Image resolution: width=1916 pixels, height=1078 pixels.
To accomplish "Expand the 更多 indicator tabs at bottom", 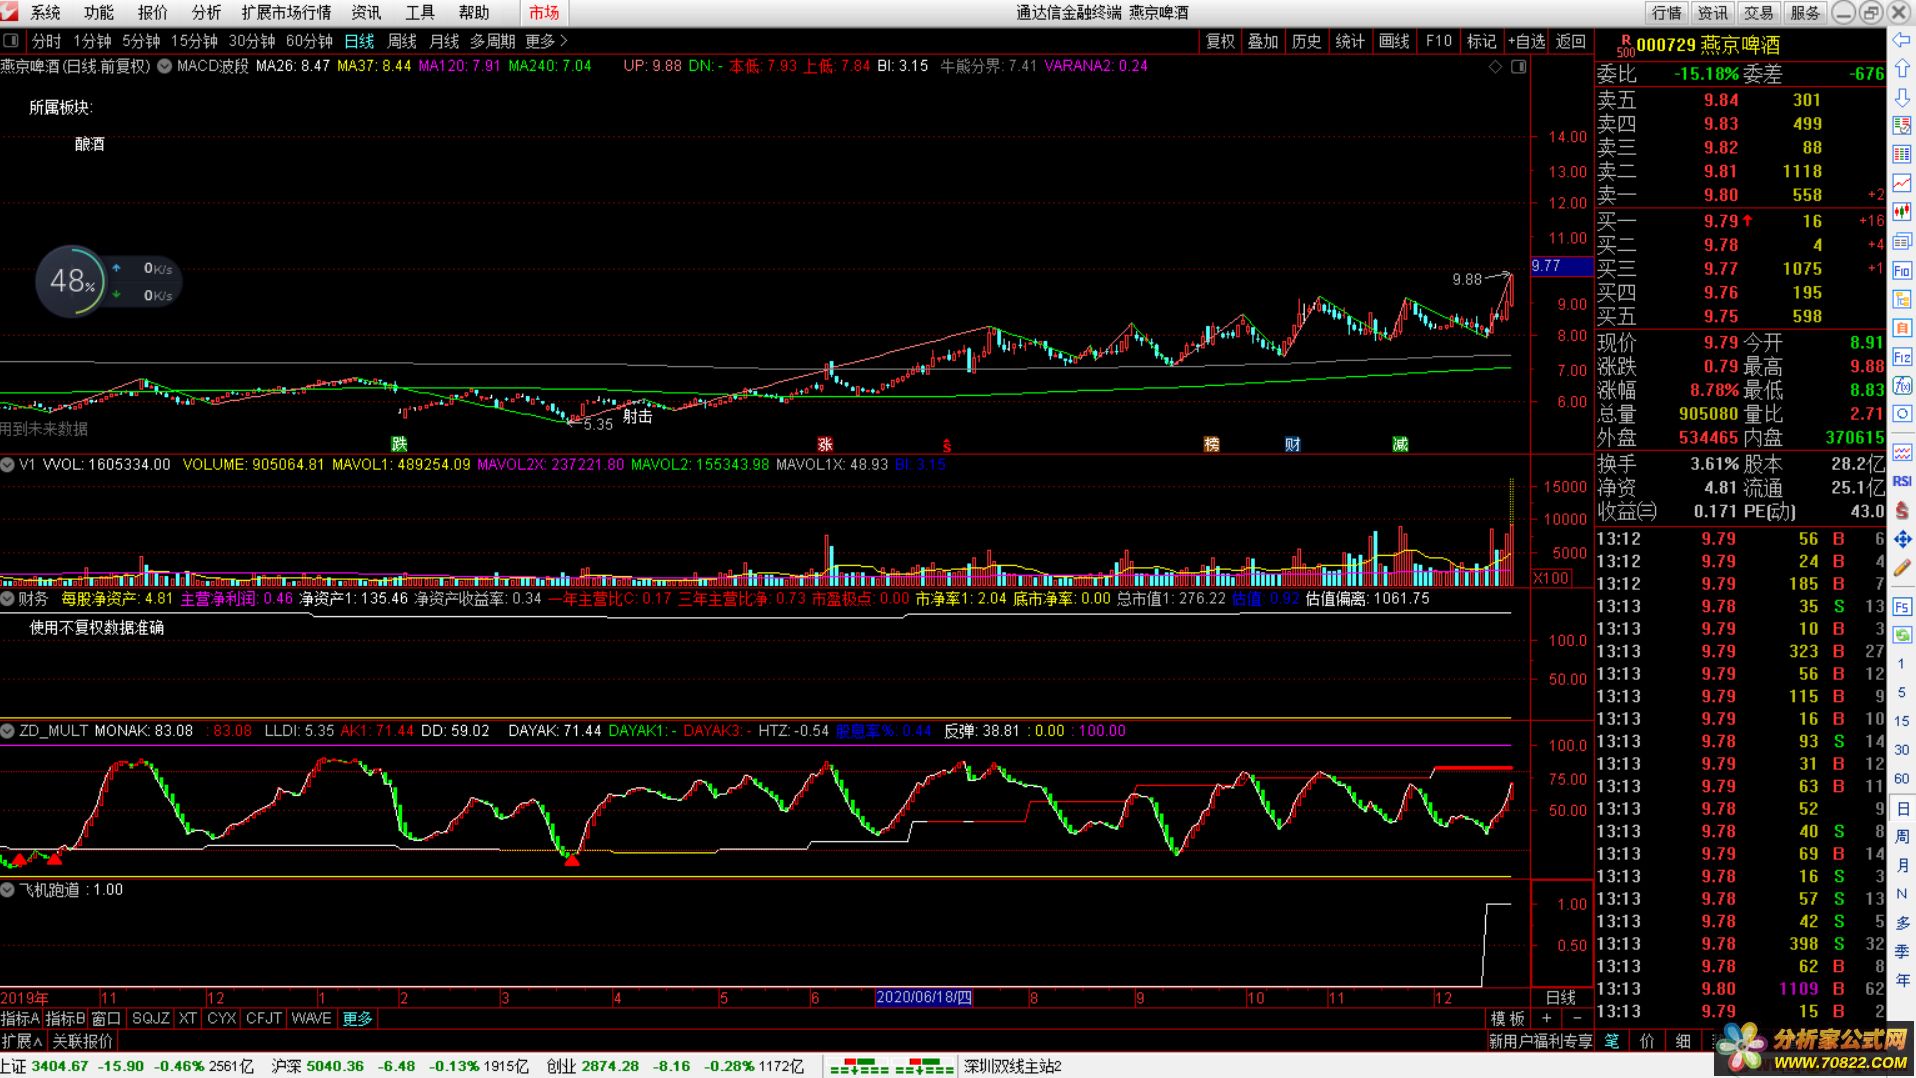I will point(357,1018).
